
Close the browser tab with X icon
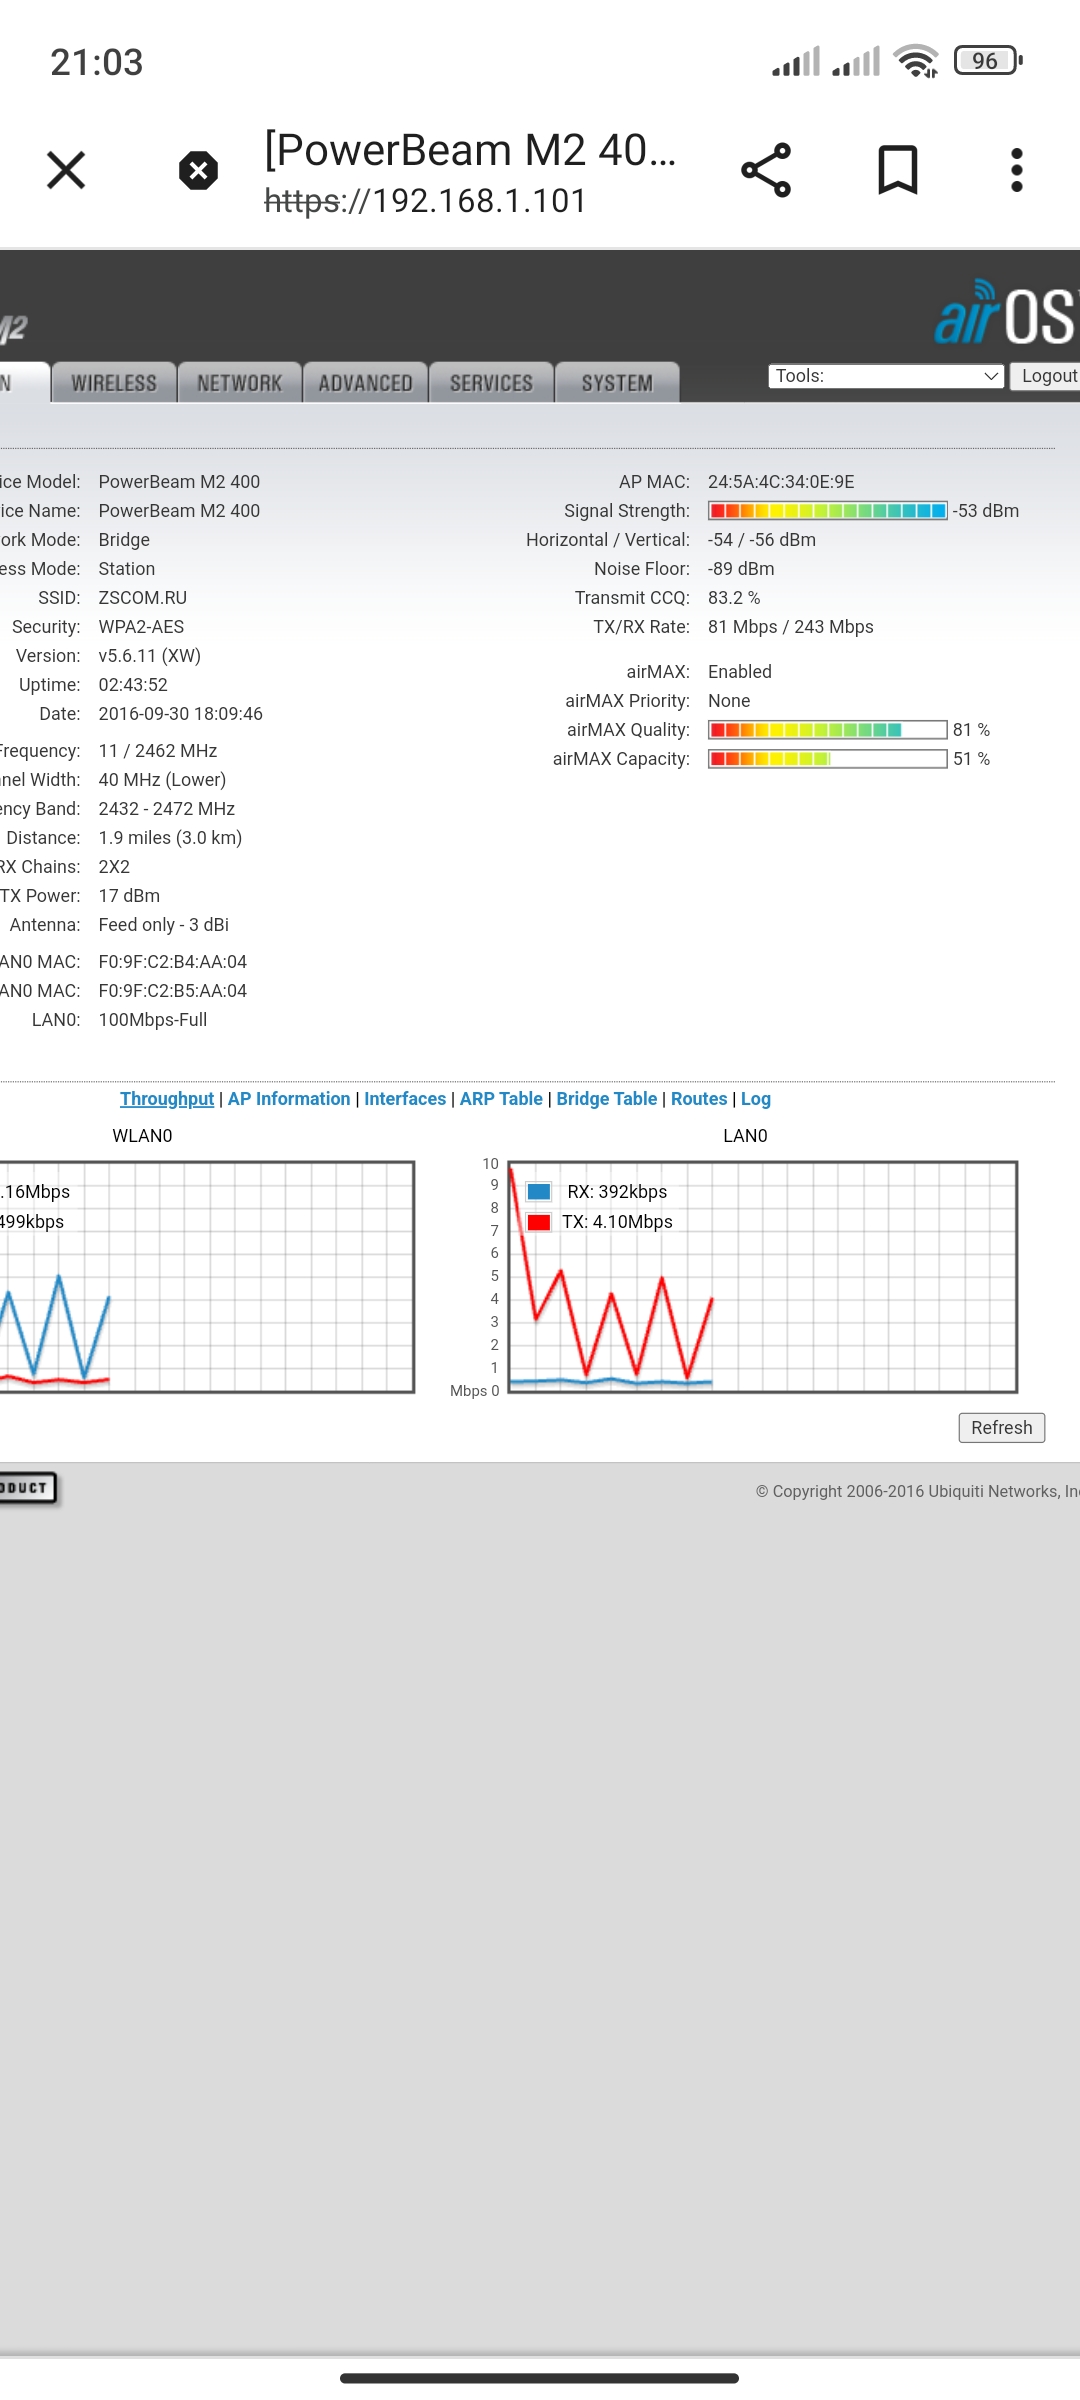tap(66, 170)
